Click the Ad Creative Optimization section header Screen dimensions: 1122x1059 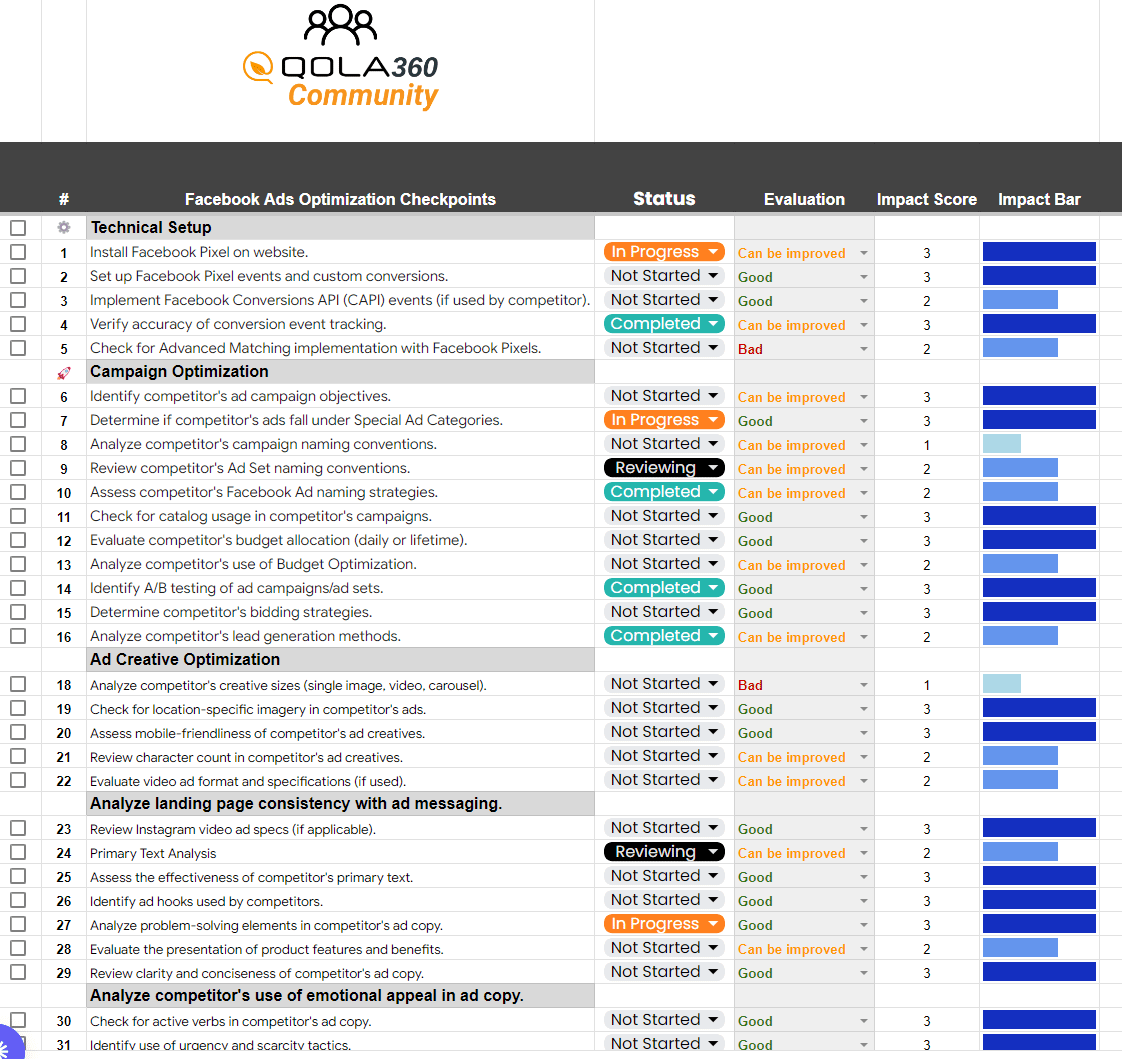[341, 659]
